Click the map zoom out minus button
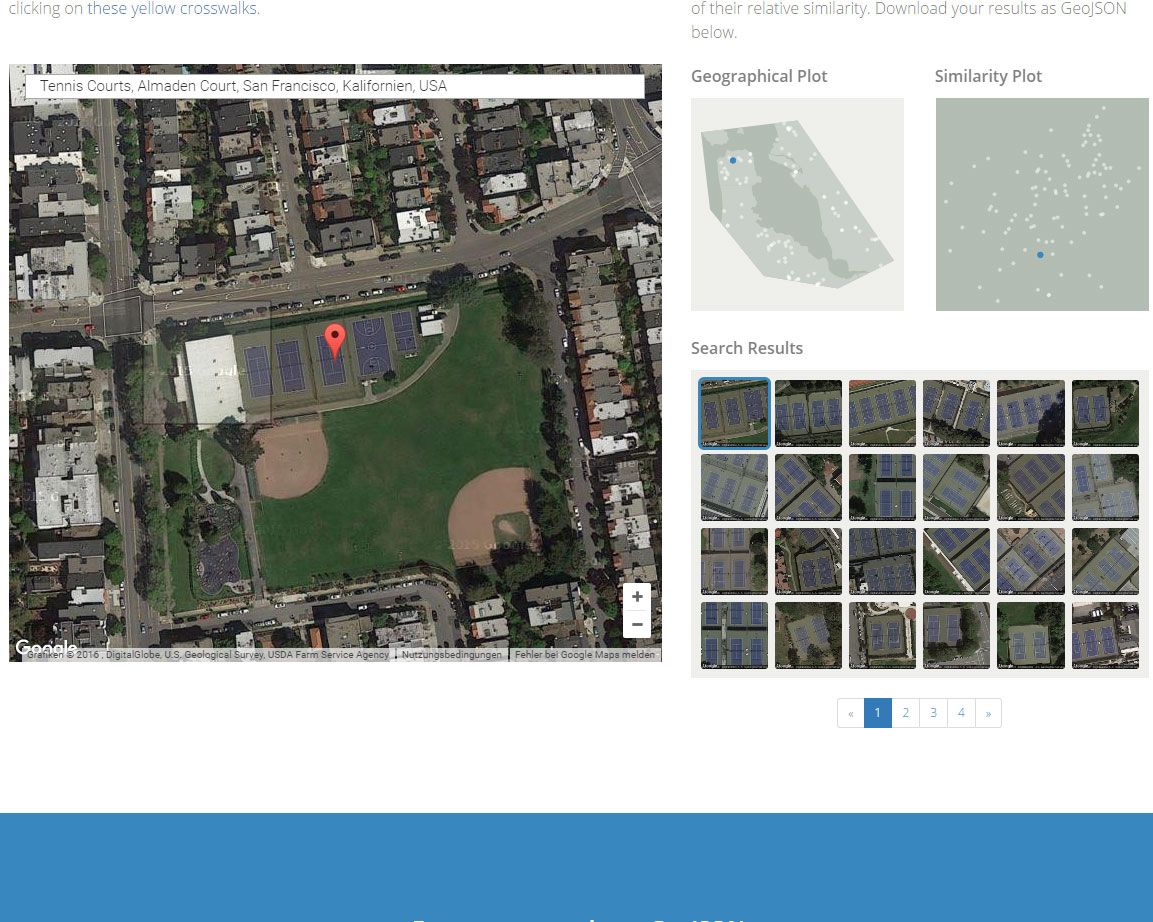The image size is (1153, 922). pos(637,625)
